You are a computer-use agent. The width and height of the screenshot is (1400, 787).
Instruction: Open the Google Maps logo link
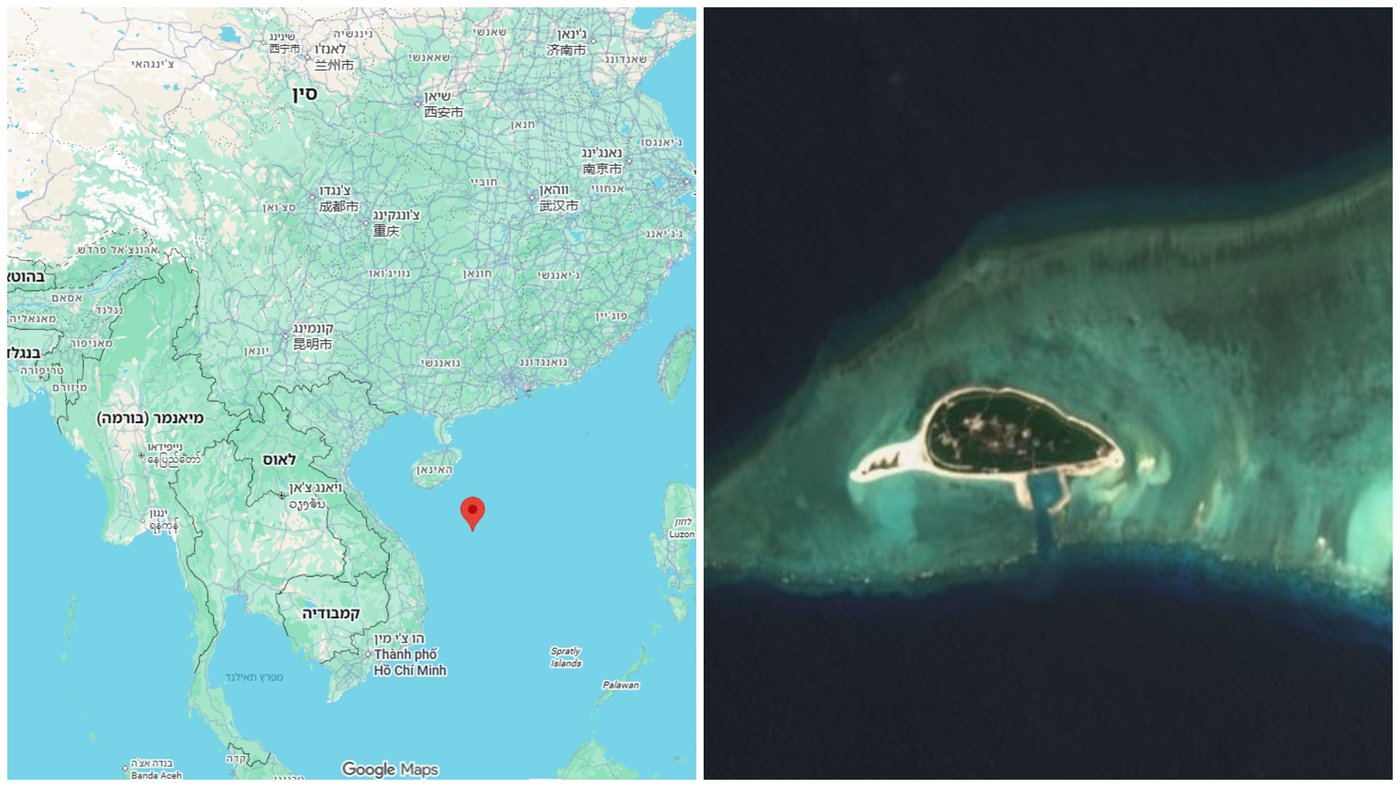[x=390, y=769]
